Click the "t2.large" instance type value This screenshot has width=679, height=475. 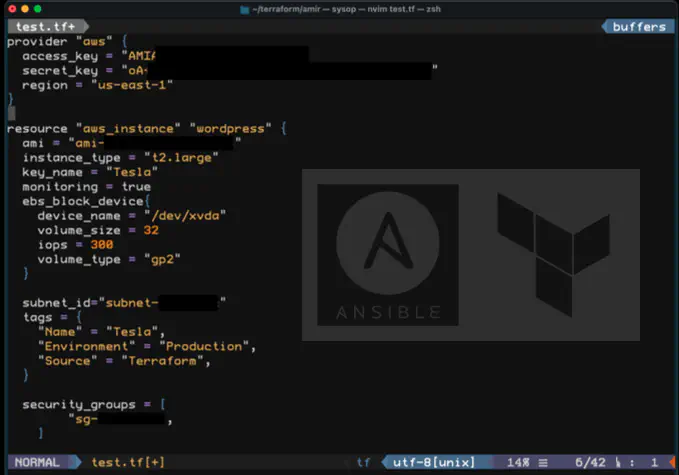[181, 158]
